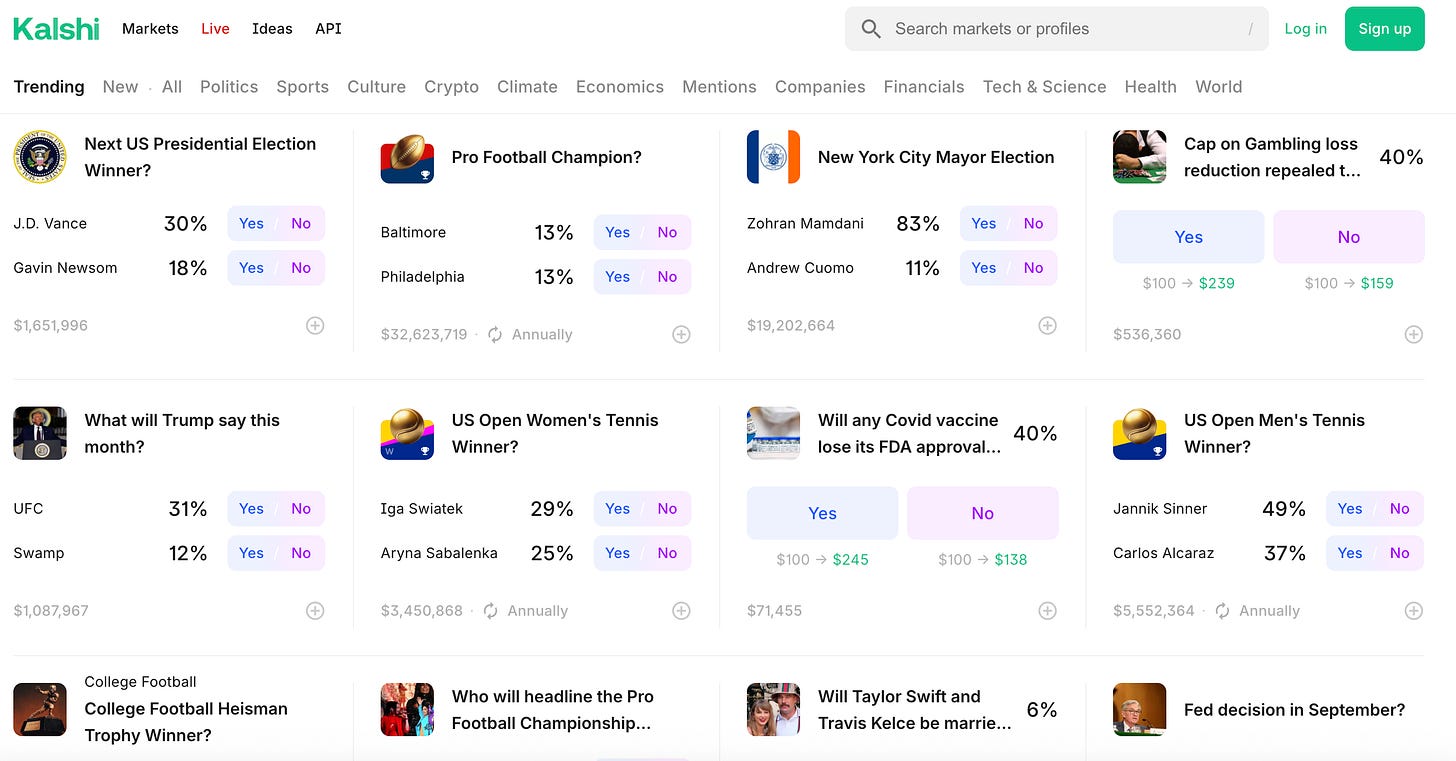The width and height of the screenshot is (1456, 761).
Task: Select Yes for J.D. Vance
Action: 251,224
